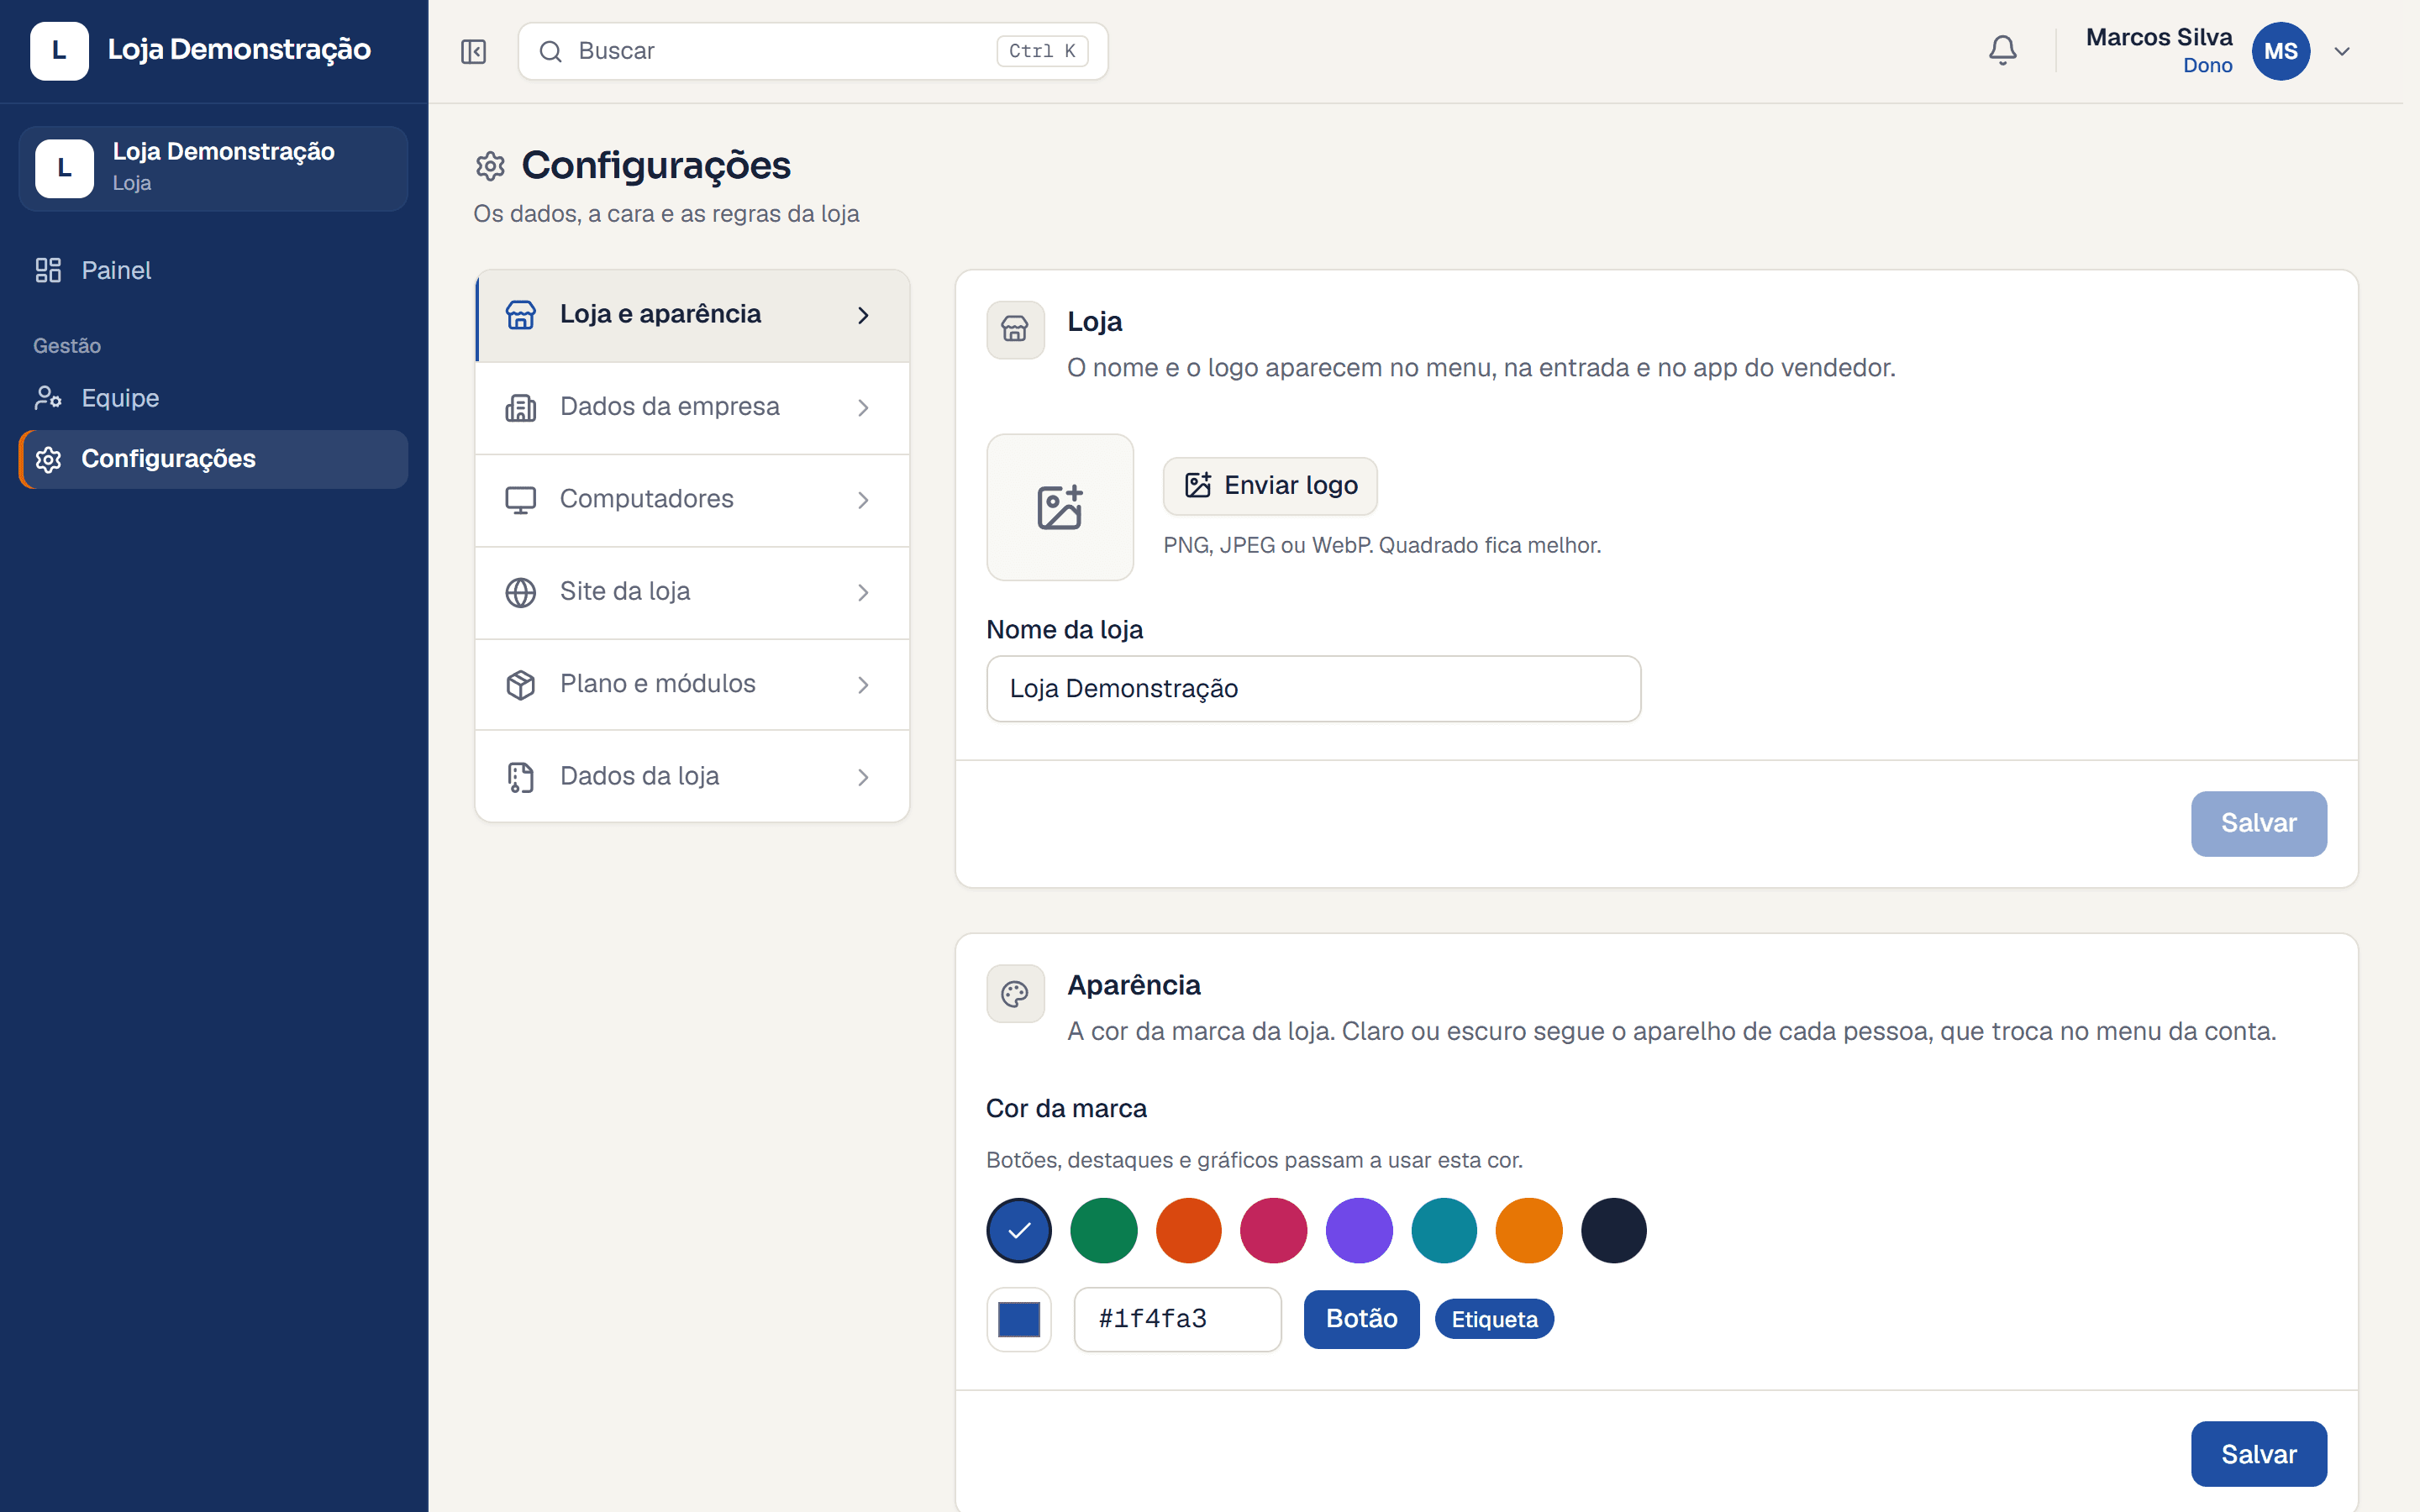
Task: Open Equipe in the sidebar
Action: tap(213, 398)
